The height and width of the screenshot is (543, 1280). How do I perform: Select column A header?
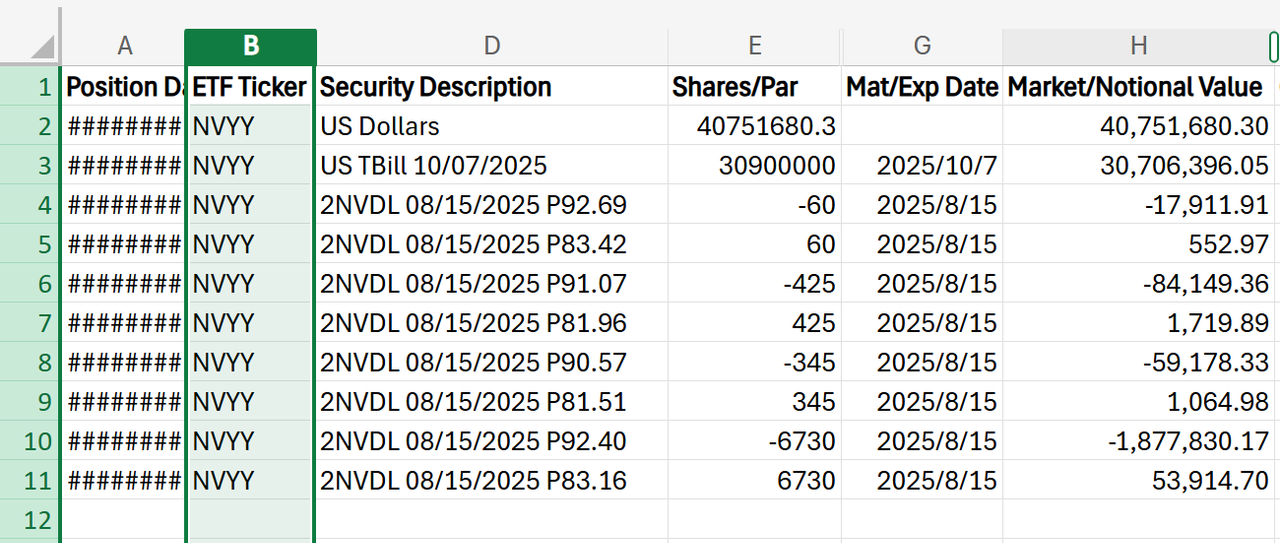click(124, 46)
